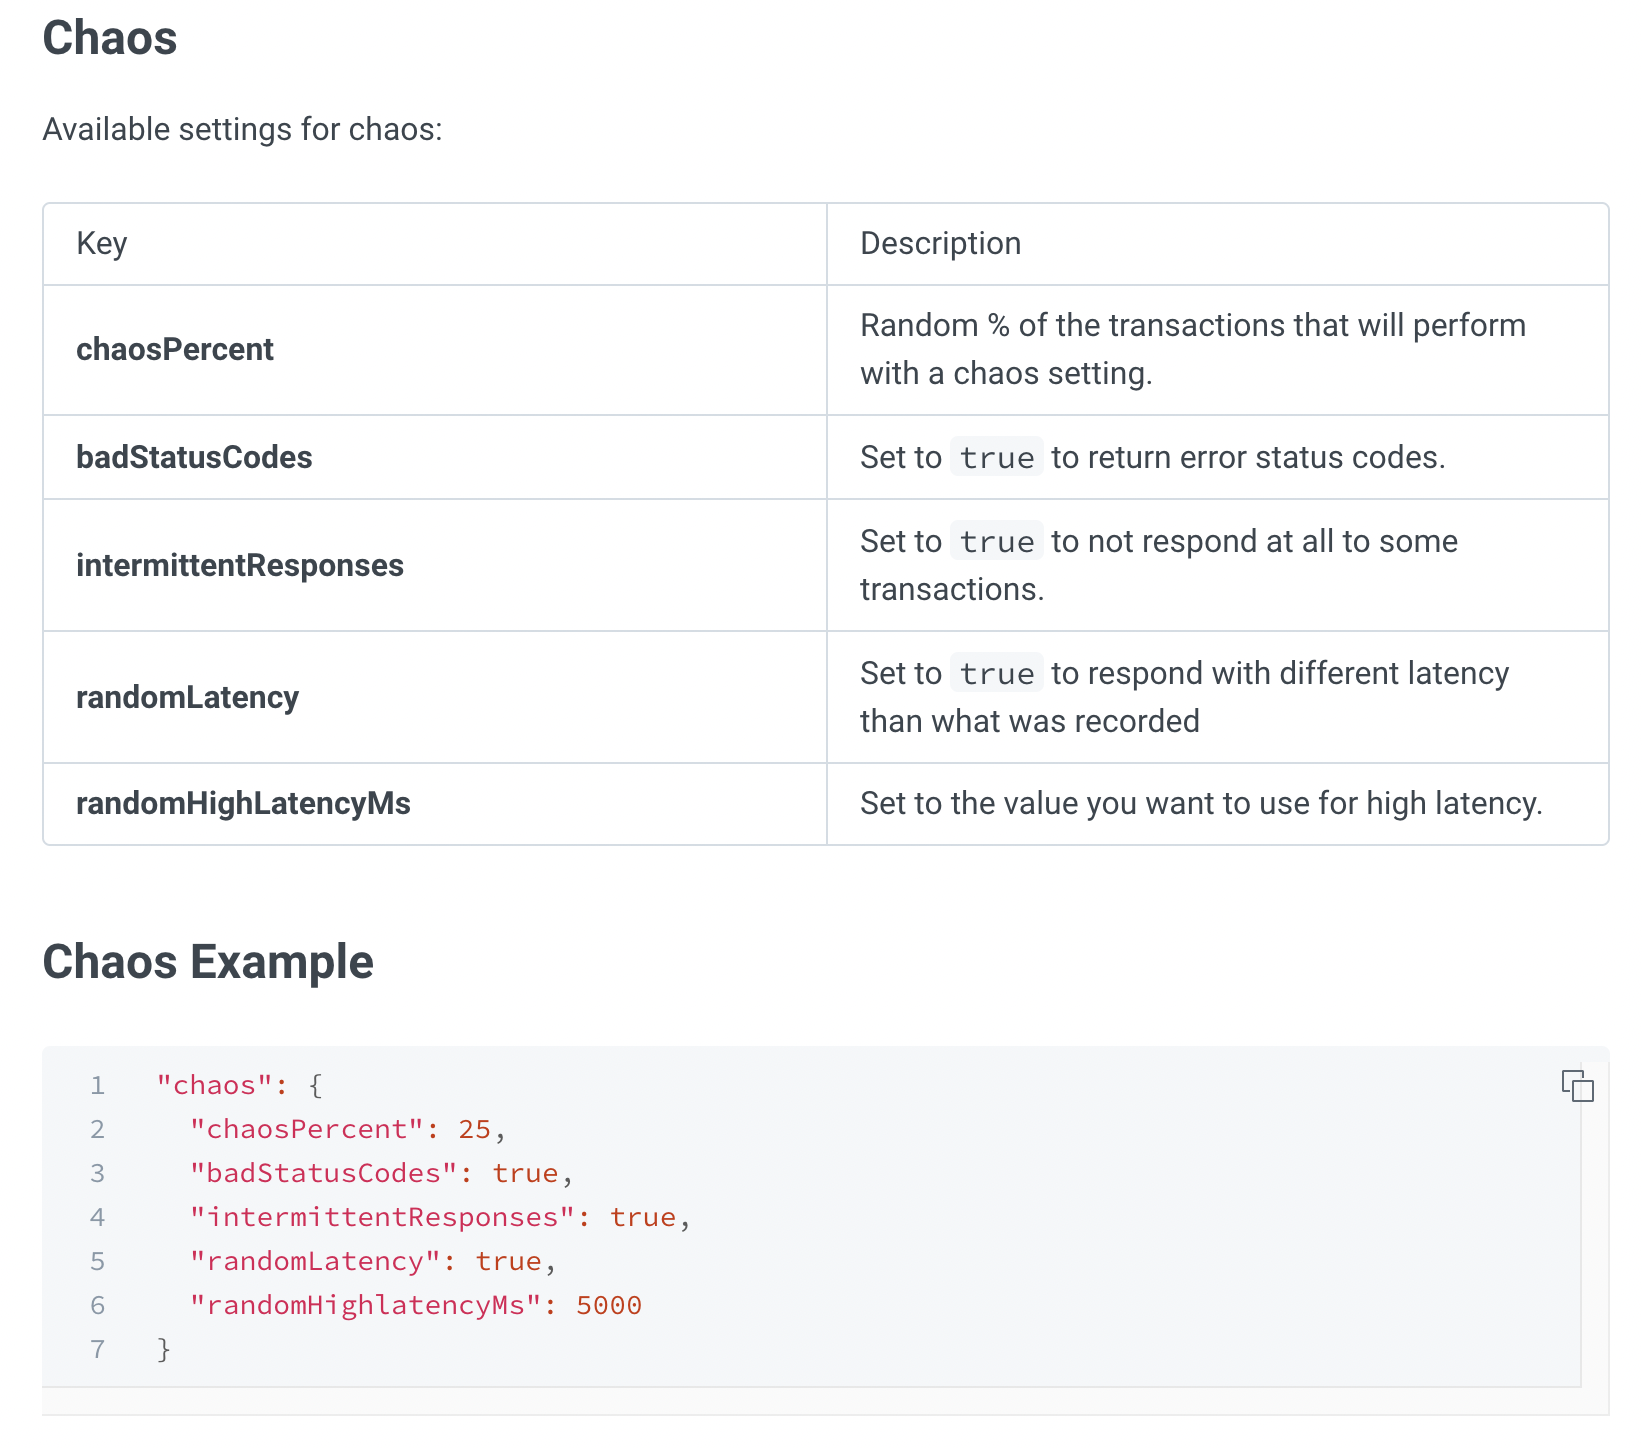
Task: Click the chaosPercent key cell
Action: [175, 349]
